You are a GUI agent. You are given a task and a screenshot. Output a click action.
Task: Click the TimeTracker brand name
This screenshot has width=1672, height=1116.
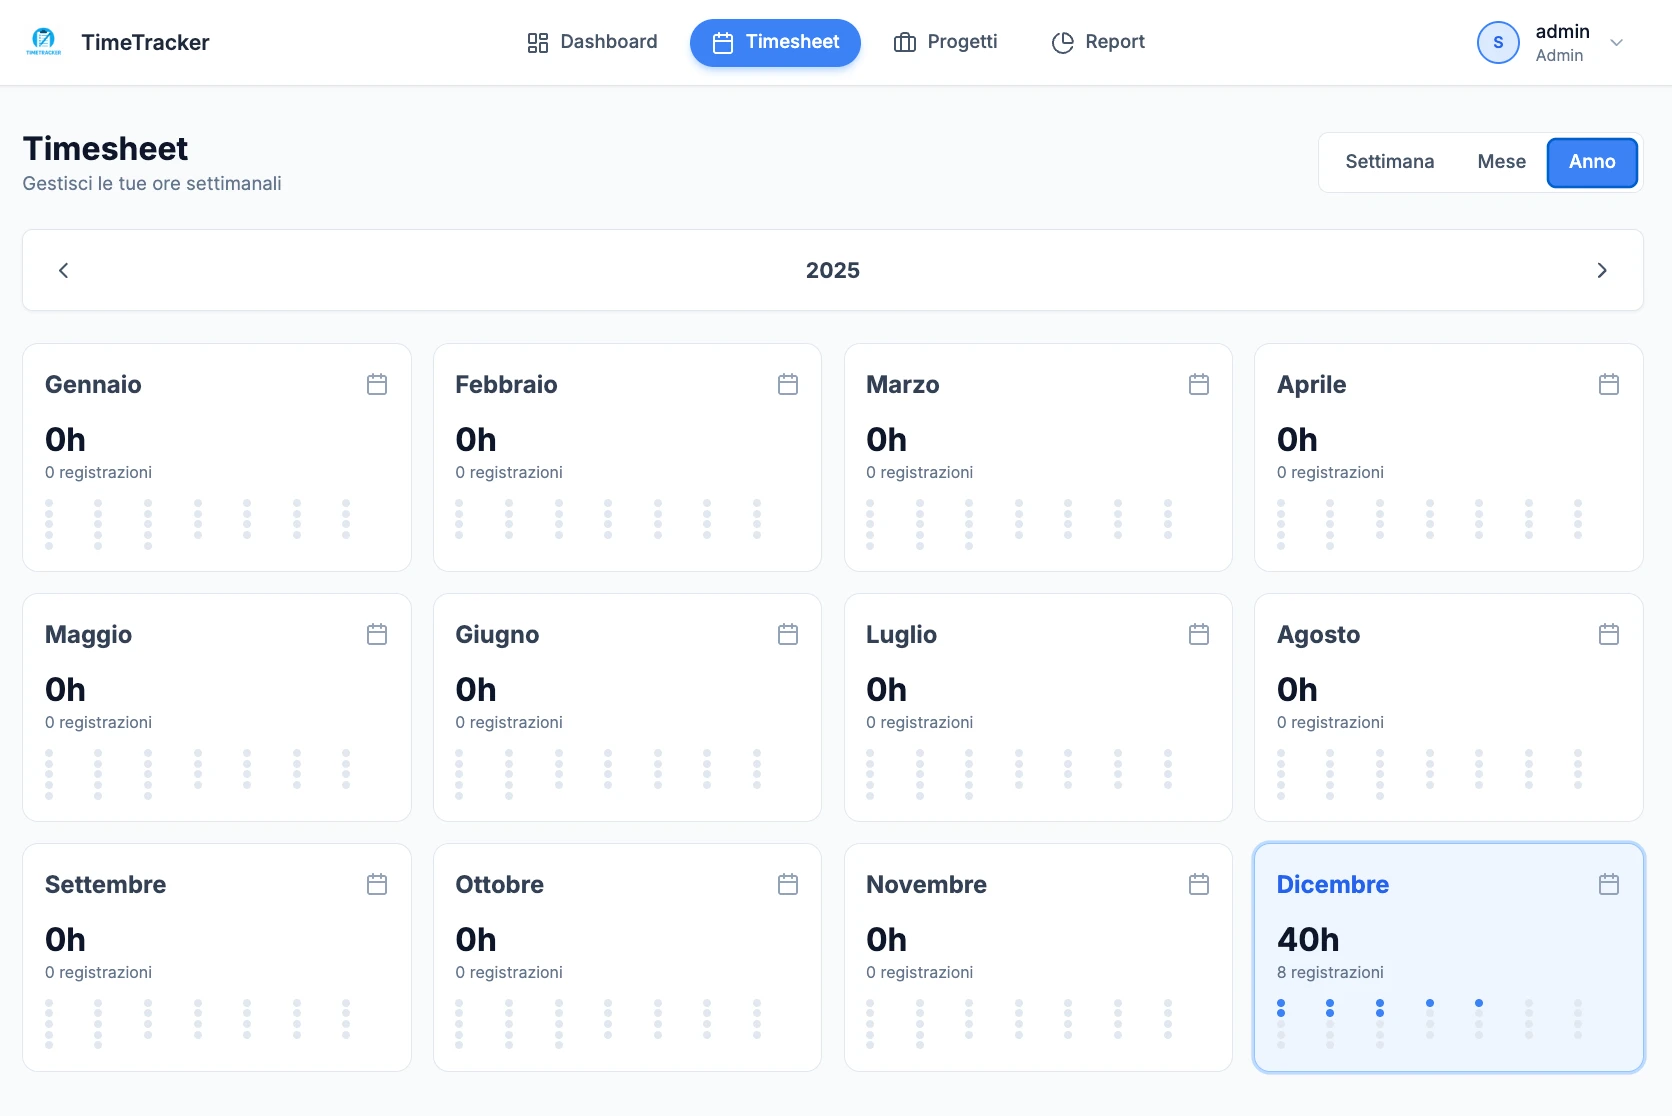(145, 42)
